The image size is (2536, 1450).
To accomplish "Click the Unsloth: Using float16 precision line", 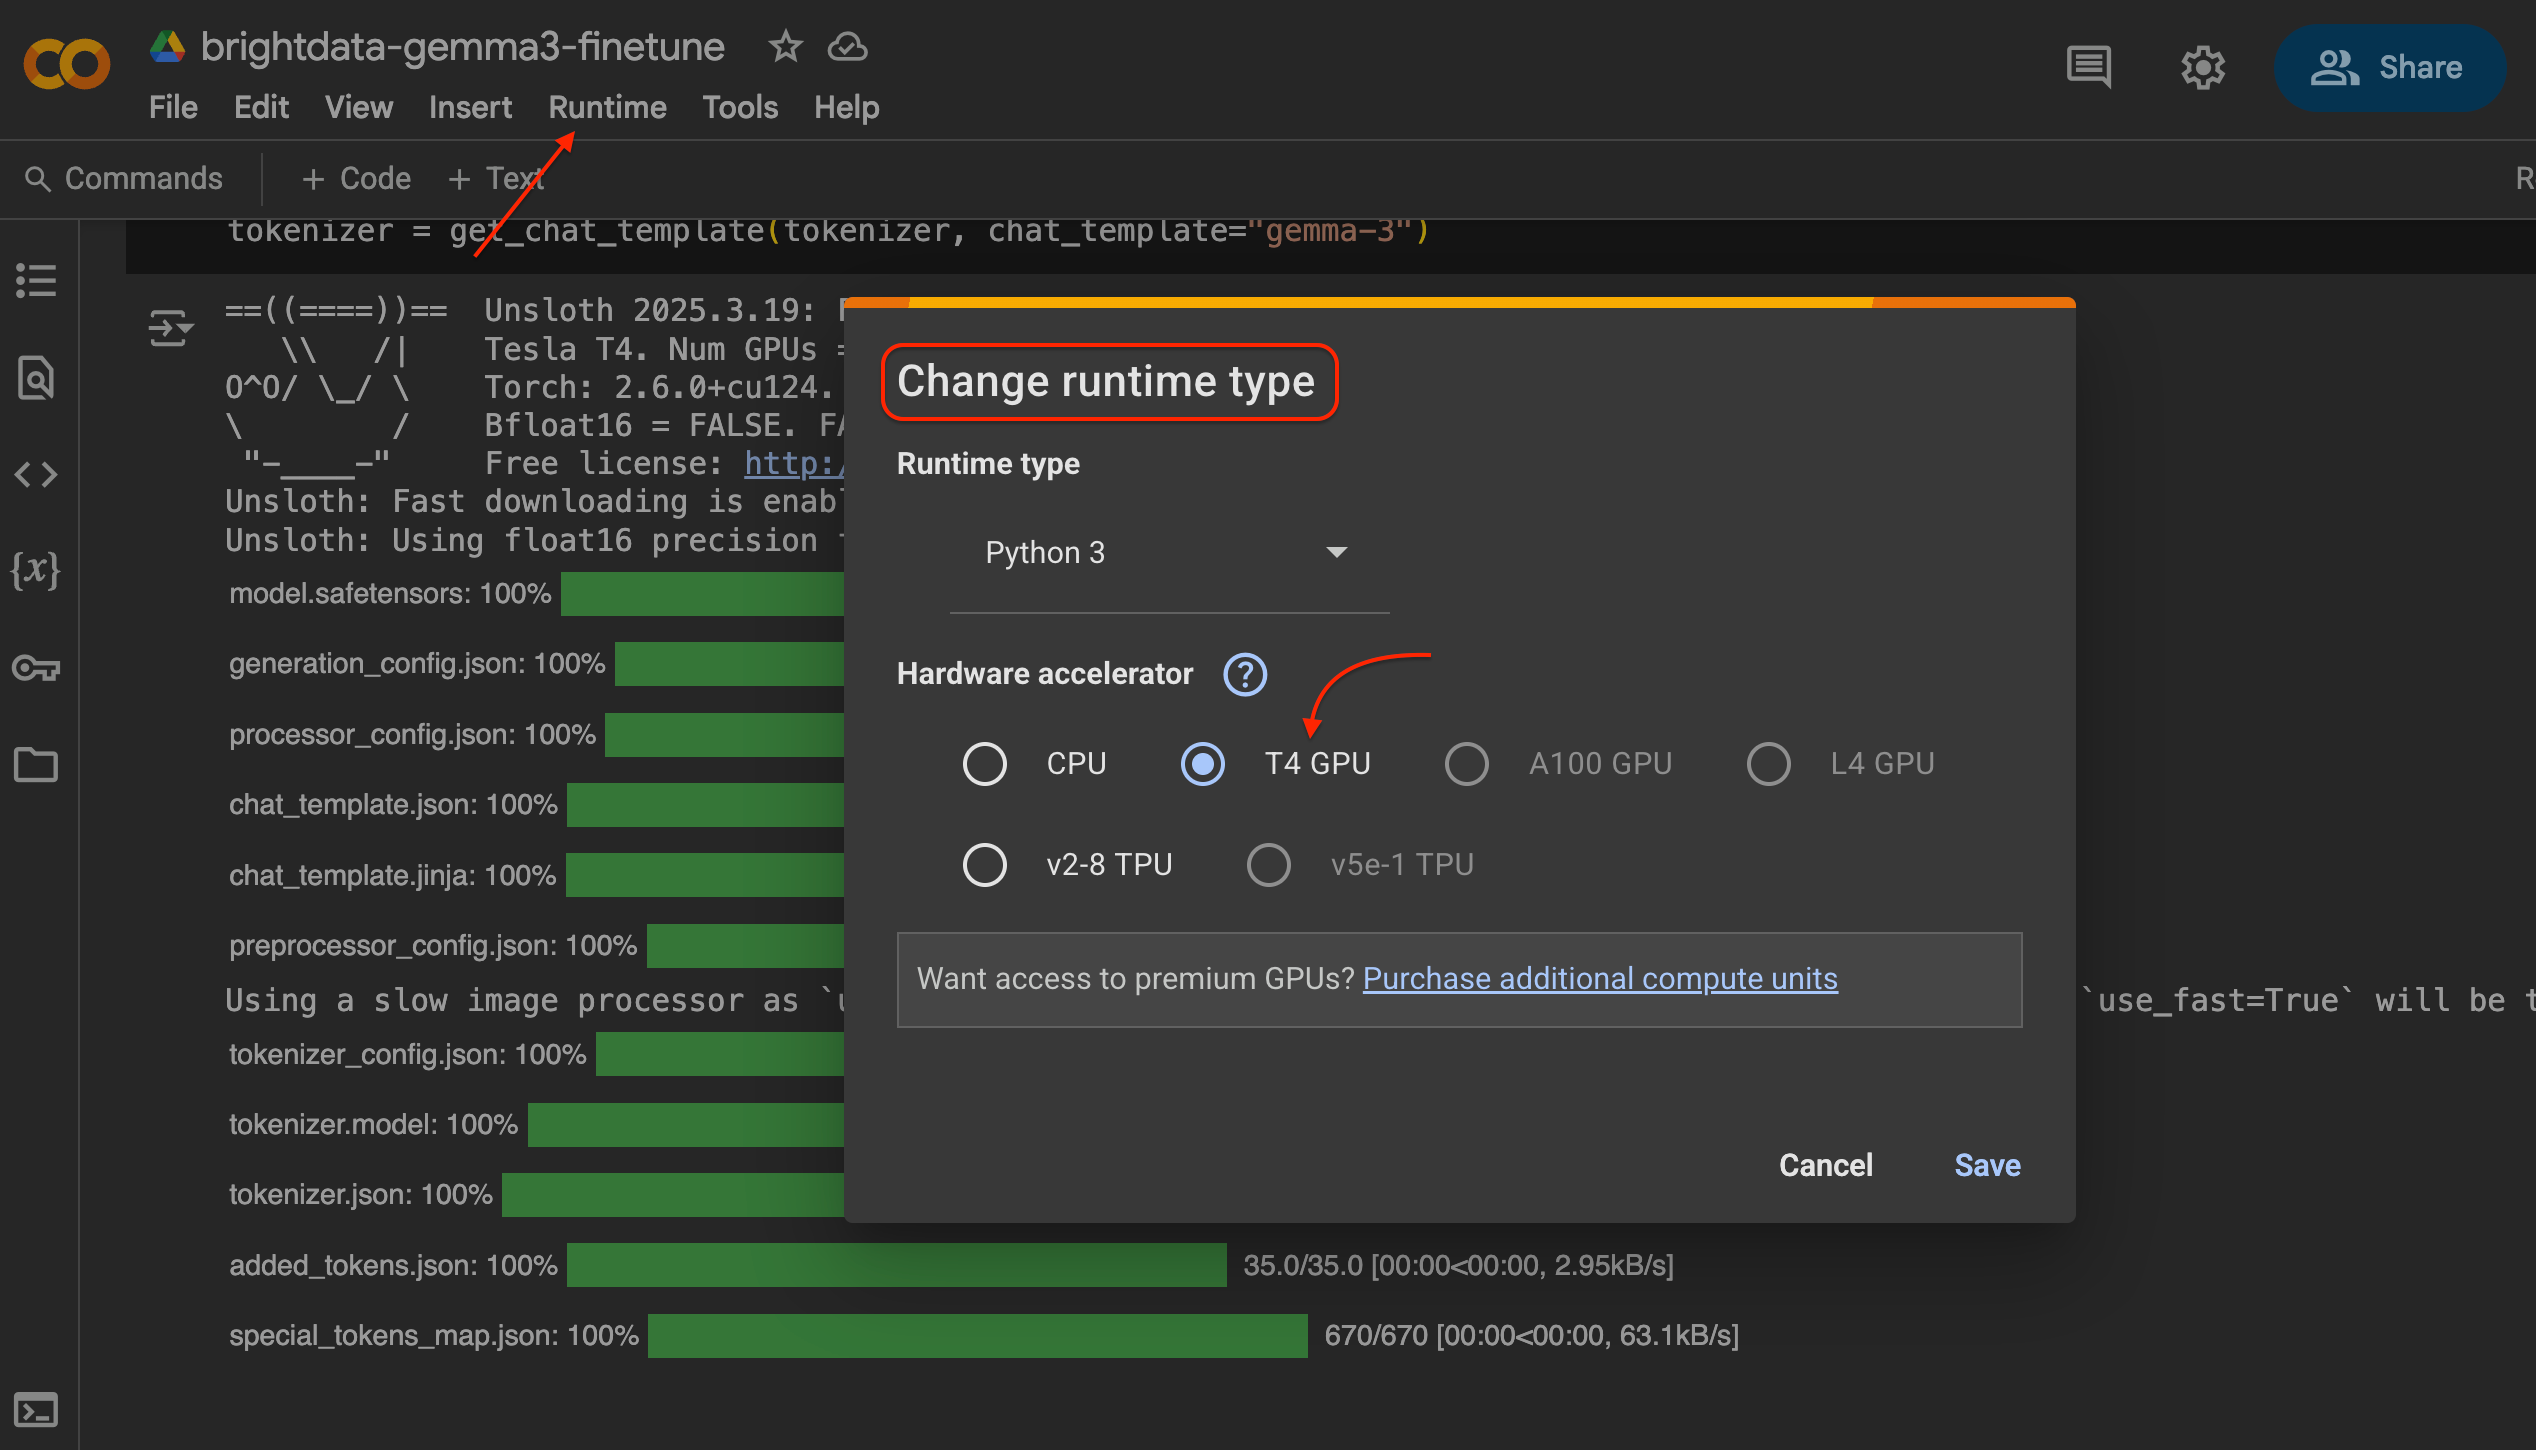I will (534, 541).
